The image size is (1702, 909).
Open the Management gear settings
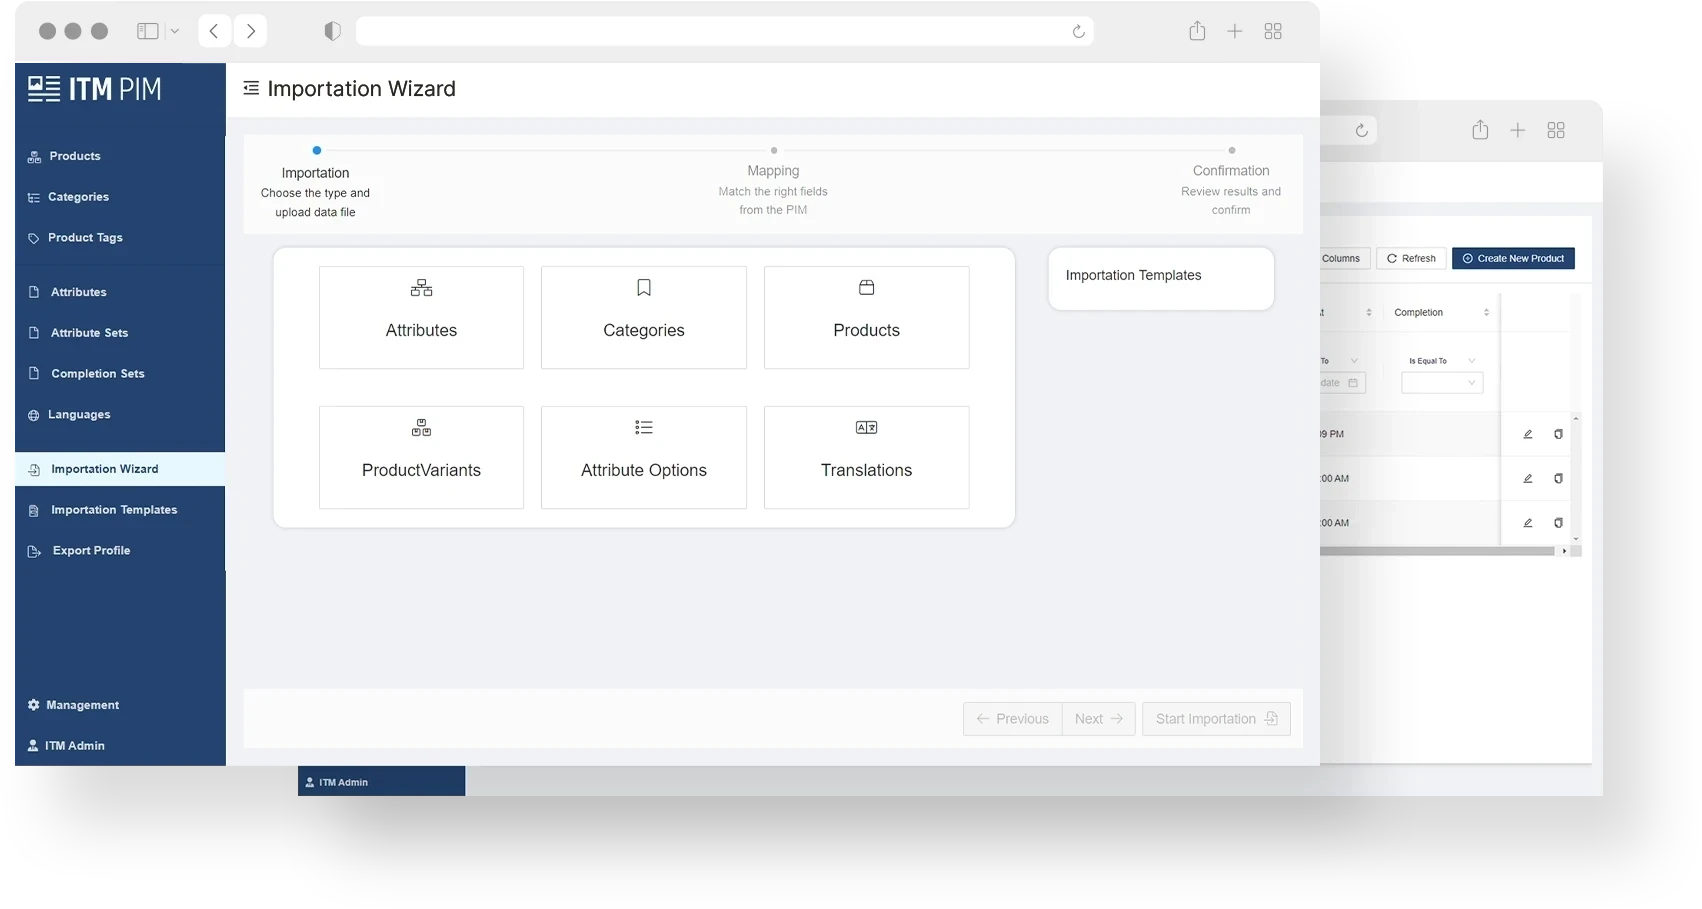tap(33, 705)
